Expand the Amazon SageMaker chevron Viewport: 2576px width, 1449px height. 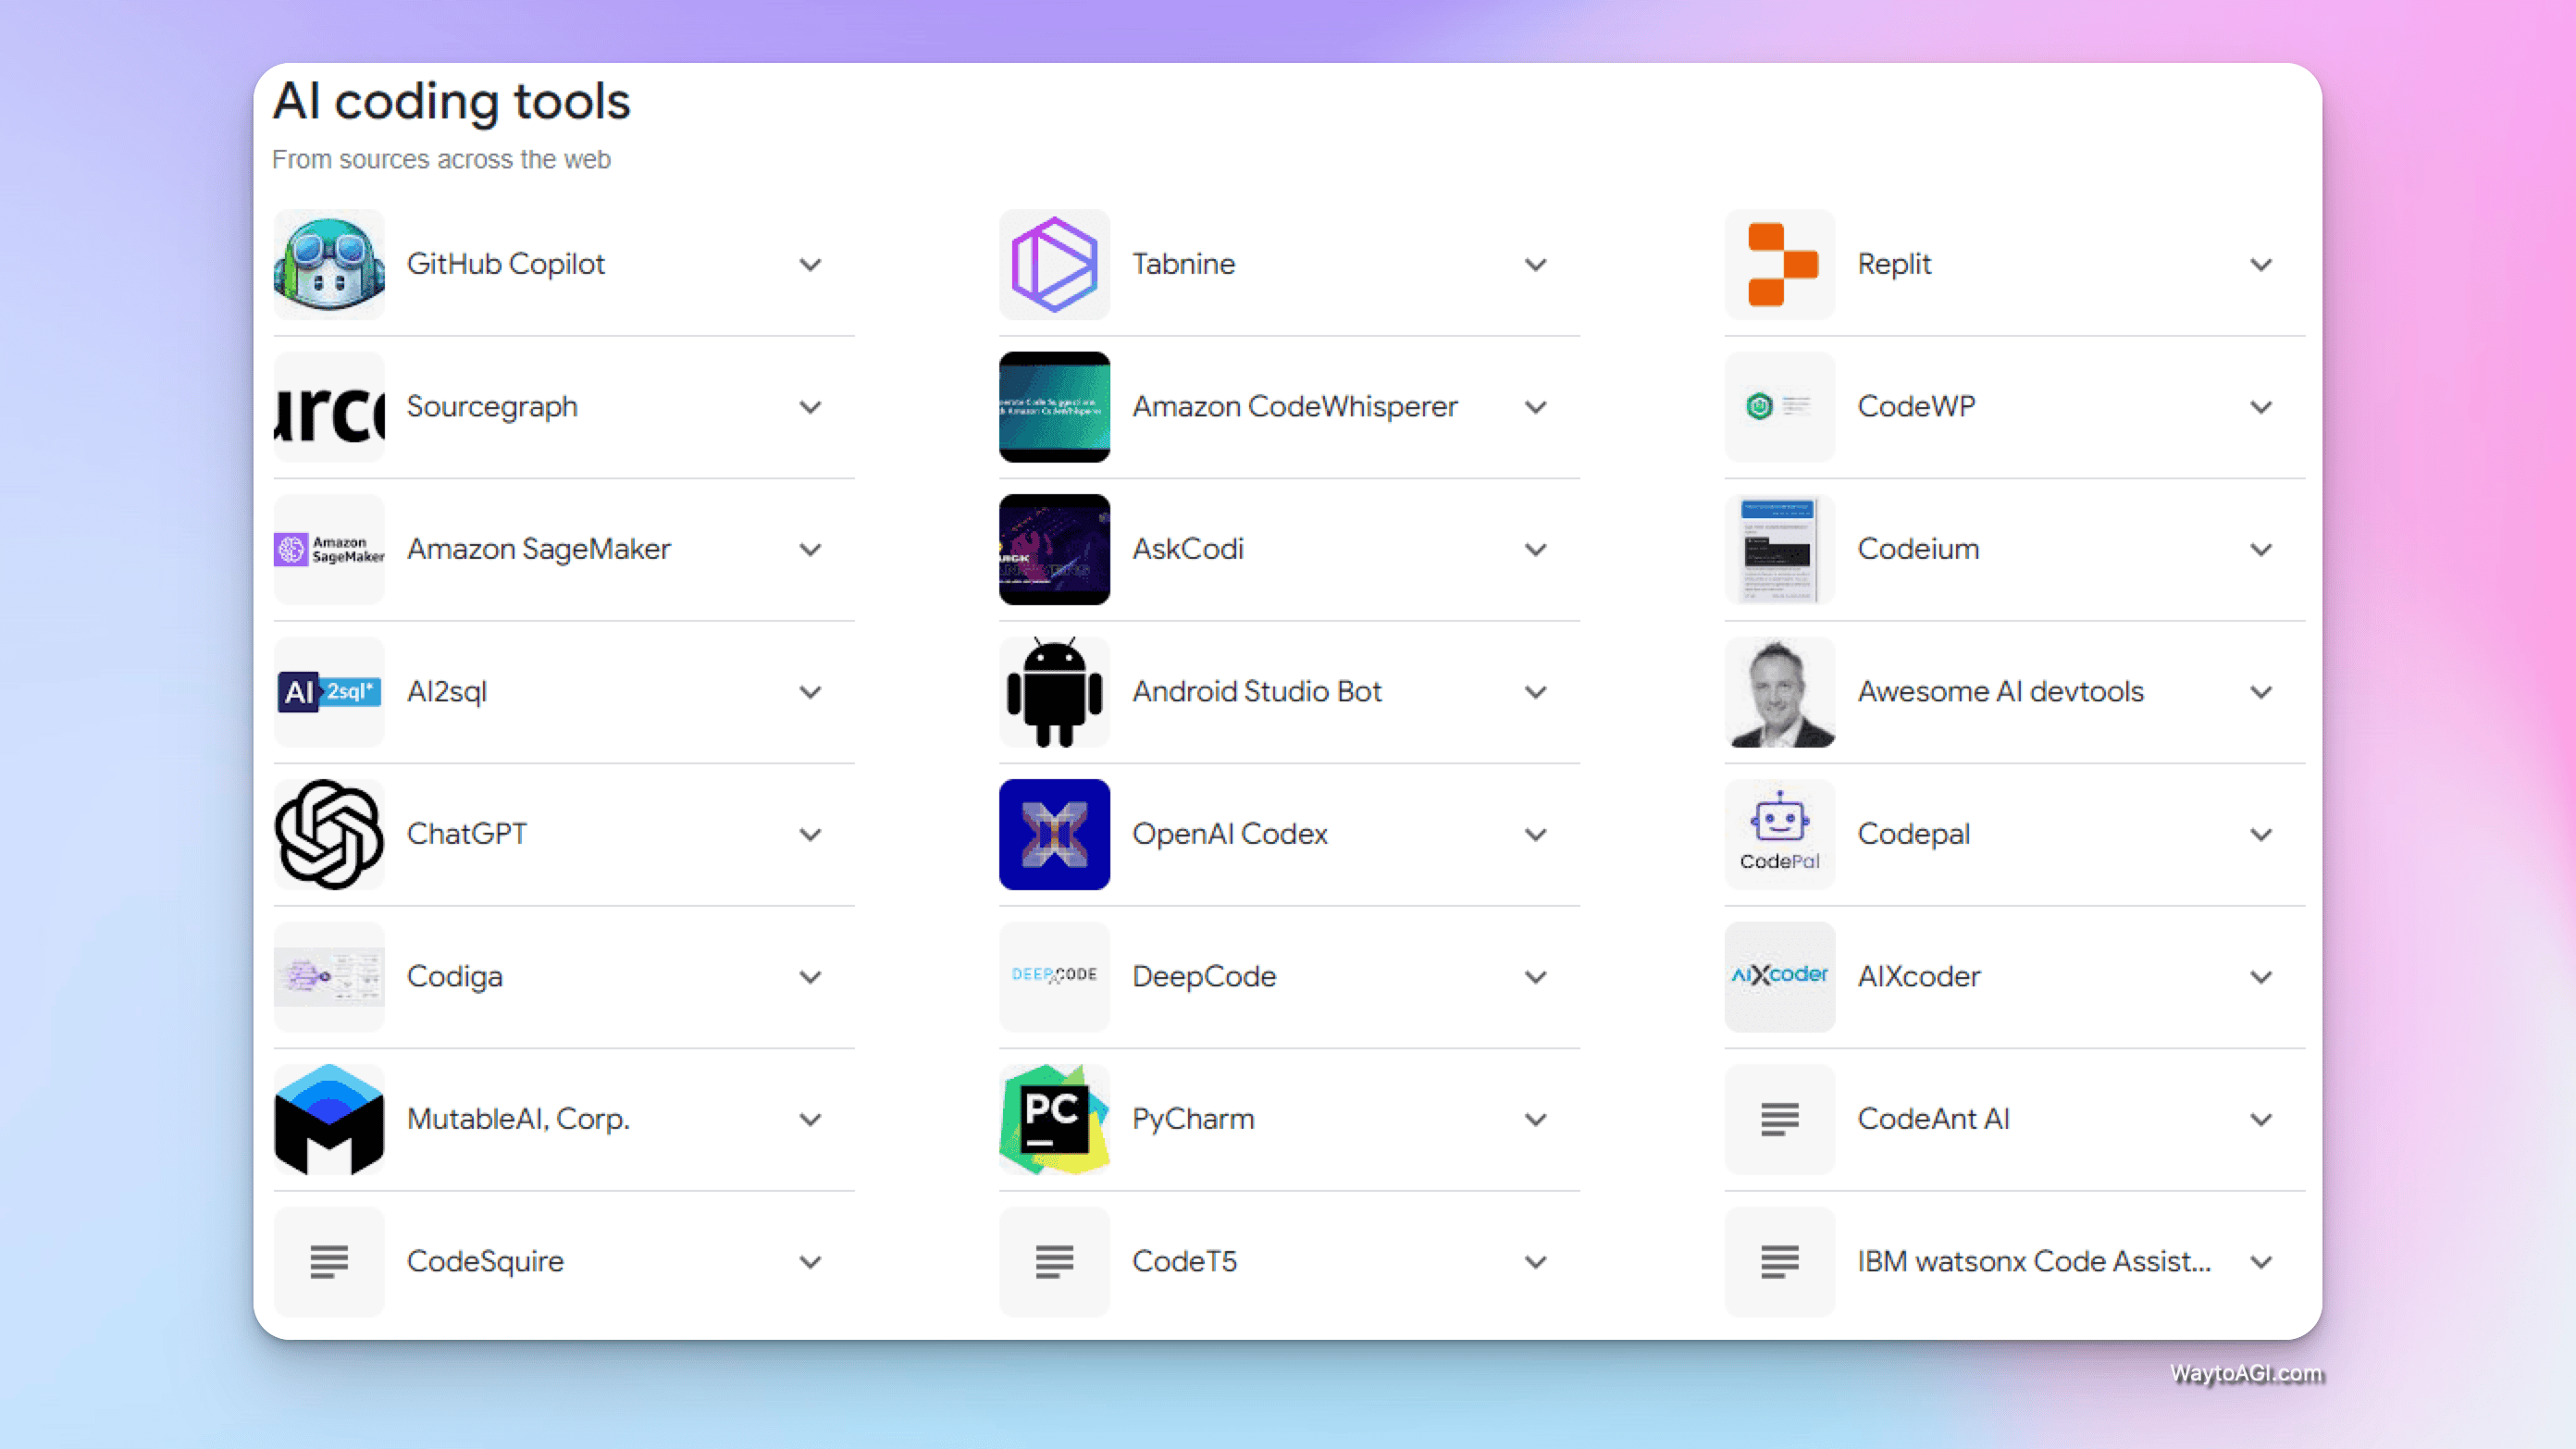point(811,550)
